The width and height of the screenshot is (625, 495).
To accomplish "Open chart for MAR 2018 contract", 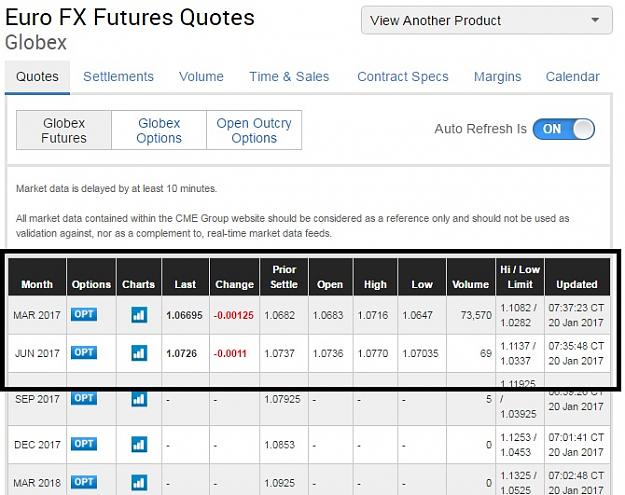I will [x=139, y=483].
